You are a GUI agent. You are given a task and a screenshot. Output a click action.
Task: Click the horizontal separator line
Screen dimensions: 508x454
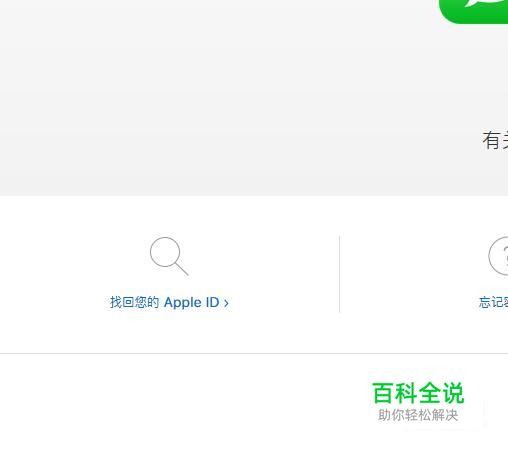(254, 353)
